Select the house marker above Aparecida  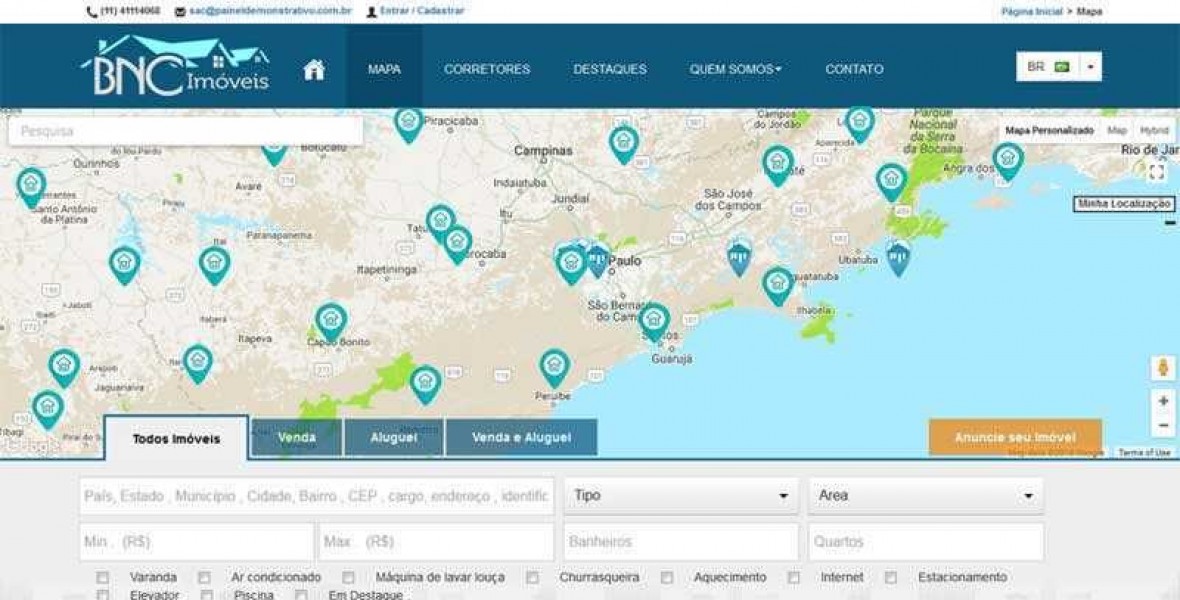[x=859, y=123]
